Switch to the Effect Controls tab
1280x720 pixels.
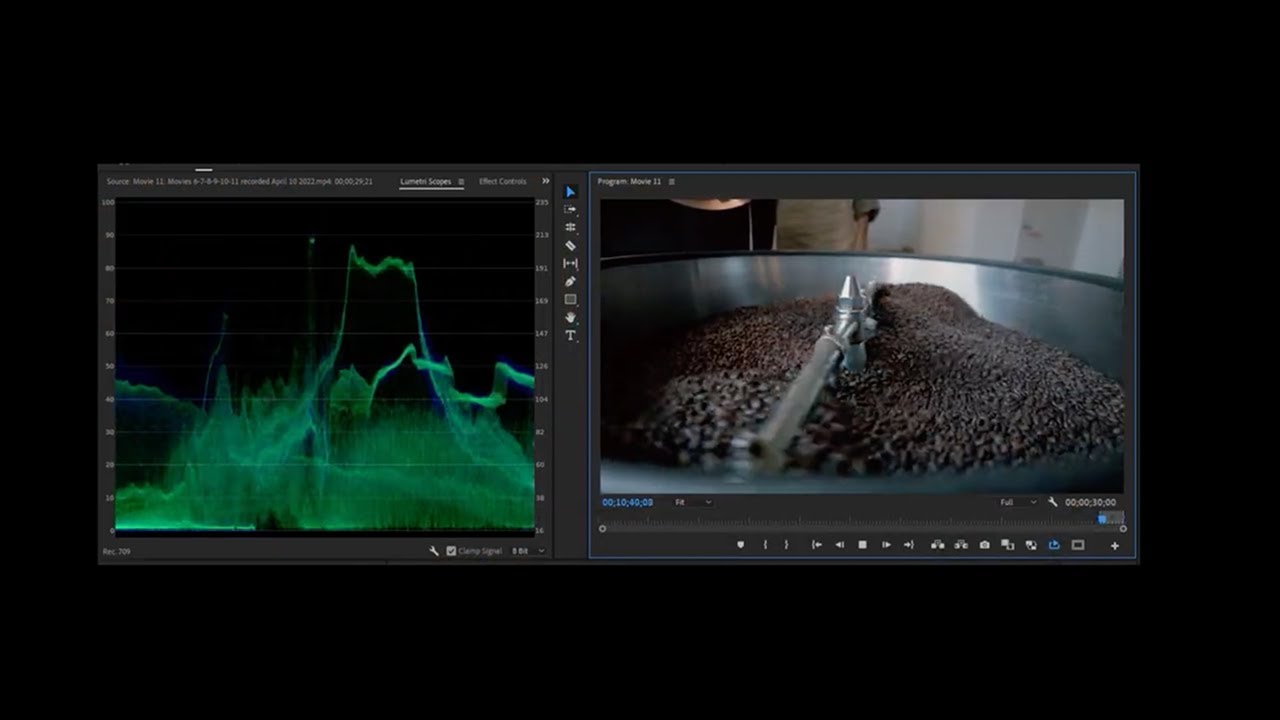point(502,181)
